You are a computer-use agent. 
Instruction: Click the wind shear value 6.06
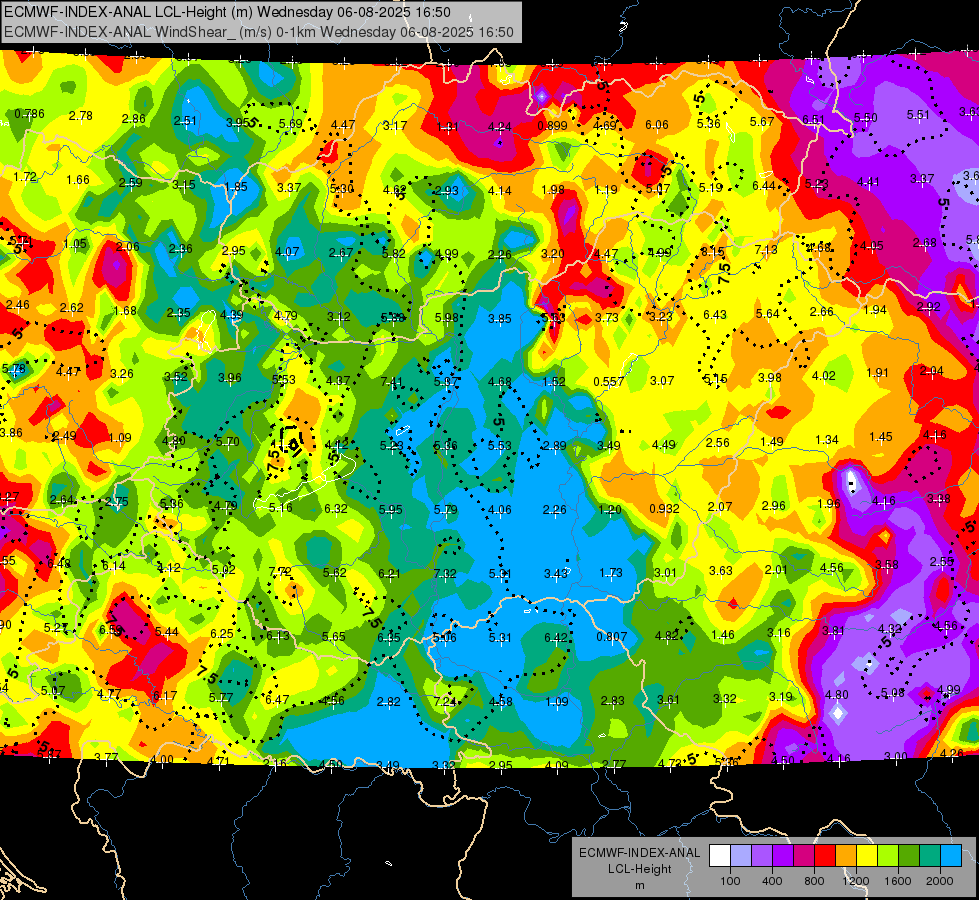pyautogui.click(x=657, y=125)
